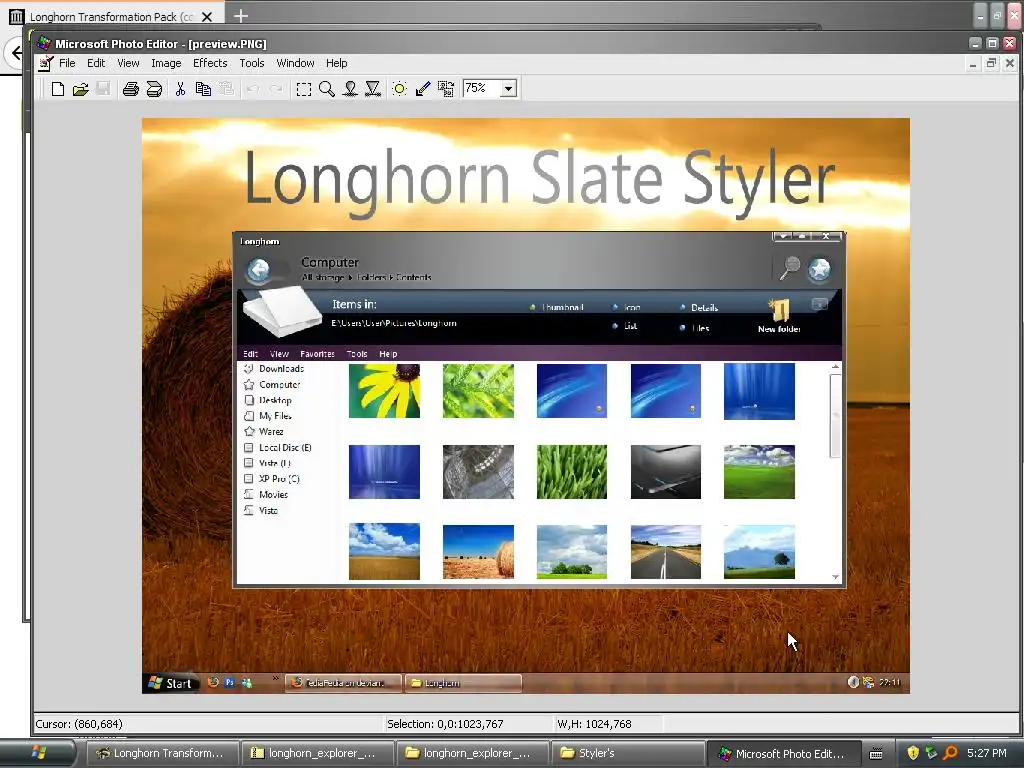1024x768 pixels.
Task: Click the keyboard icon in taskbar
Action: tap(876, 754)
